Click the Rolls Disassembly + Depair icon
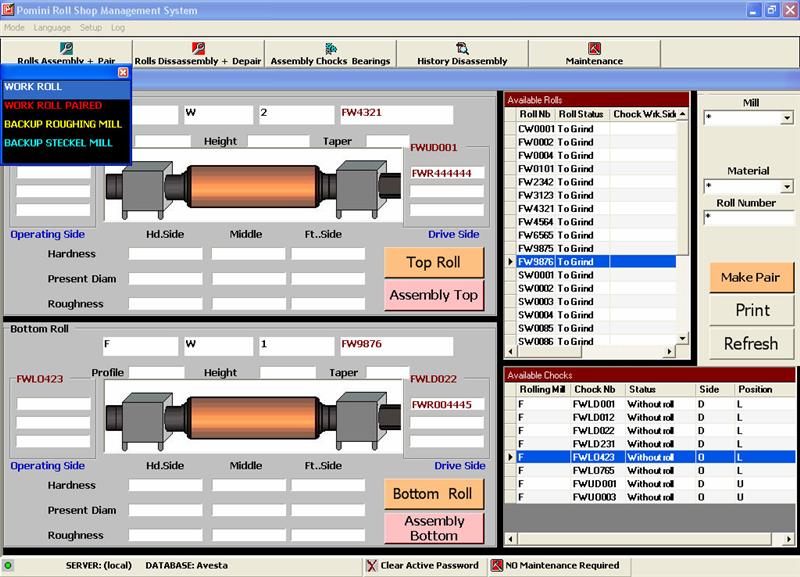This screenshot has width=800, height=577. coord(198,48)
